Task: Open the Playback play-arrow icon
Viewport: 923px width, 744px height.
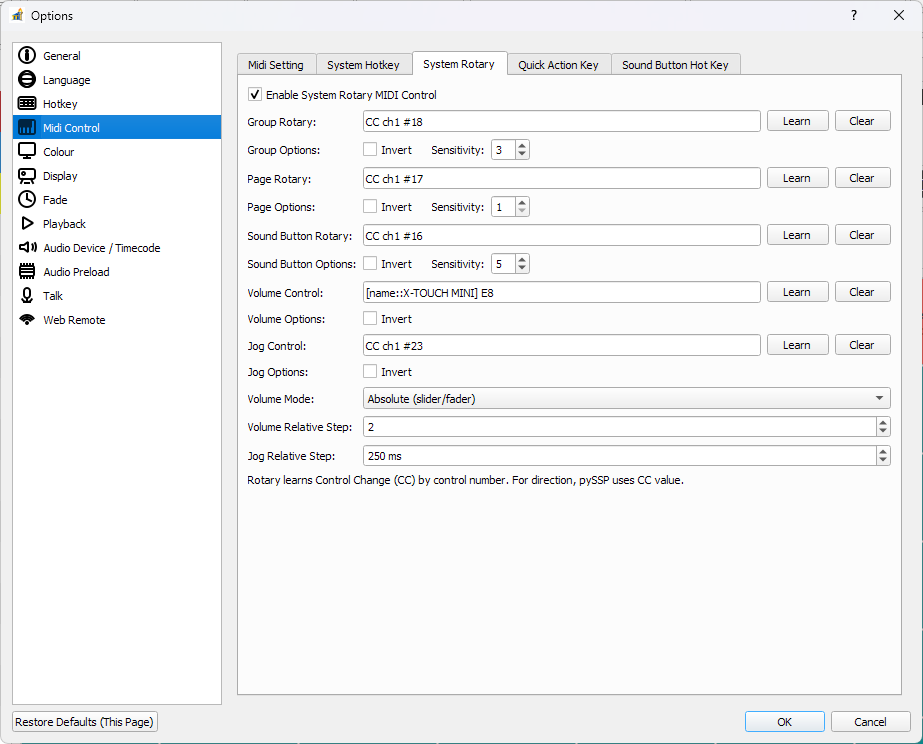Action: 27,224
